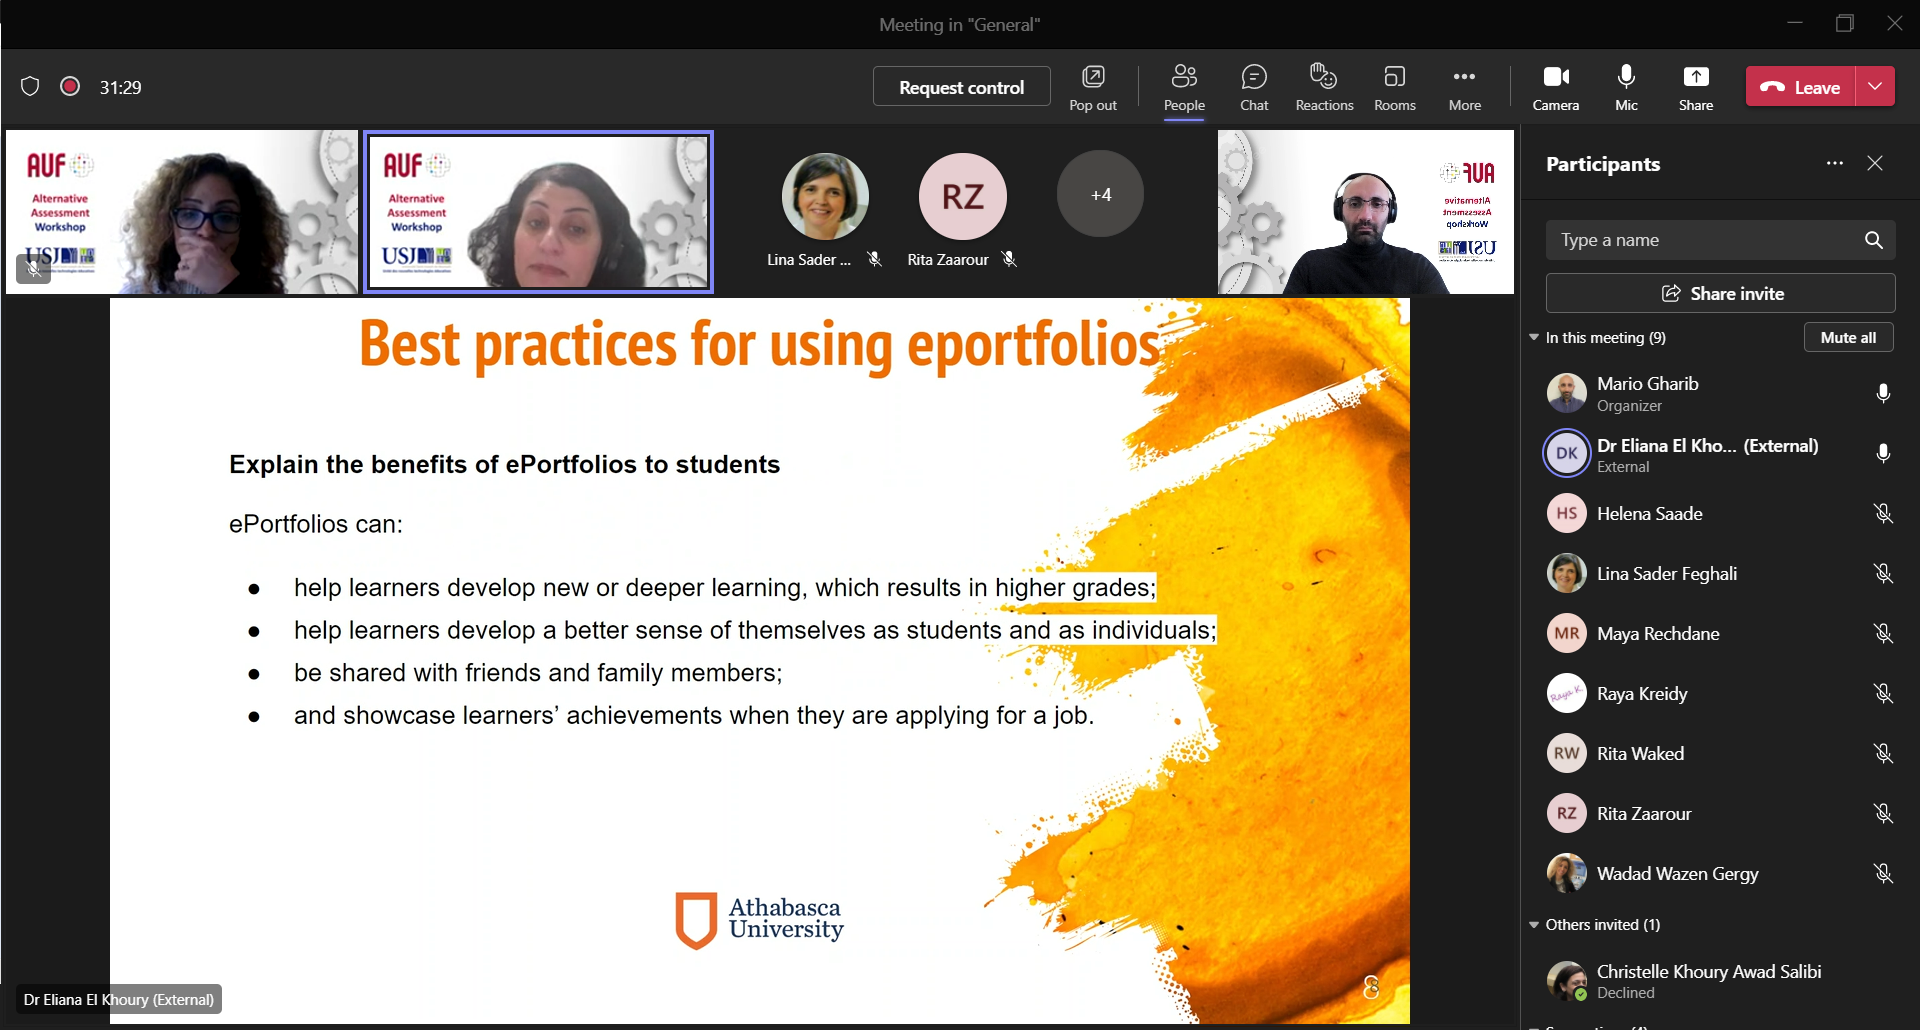
Task: Click Raya Kreidy's avatar in participants list
Action: [1566, 693]
